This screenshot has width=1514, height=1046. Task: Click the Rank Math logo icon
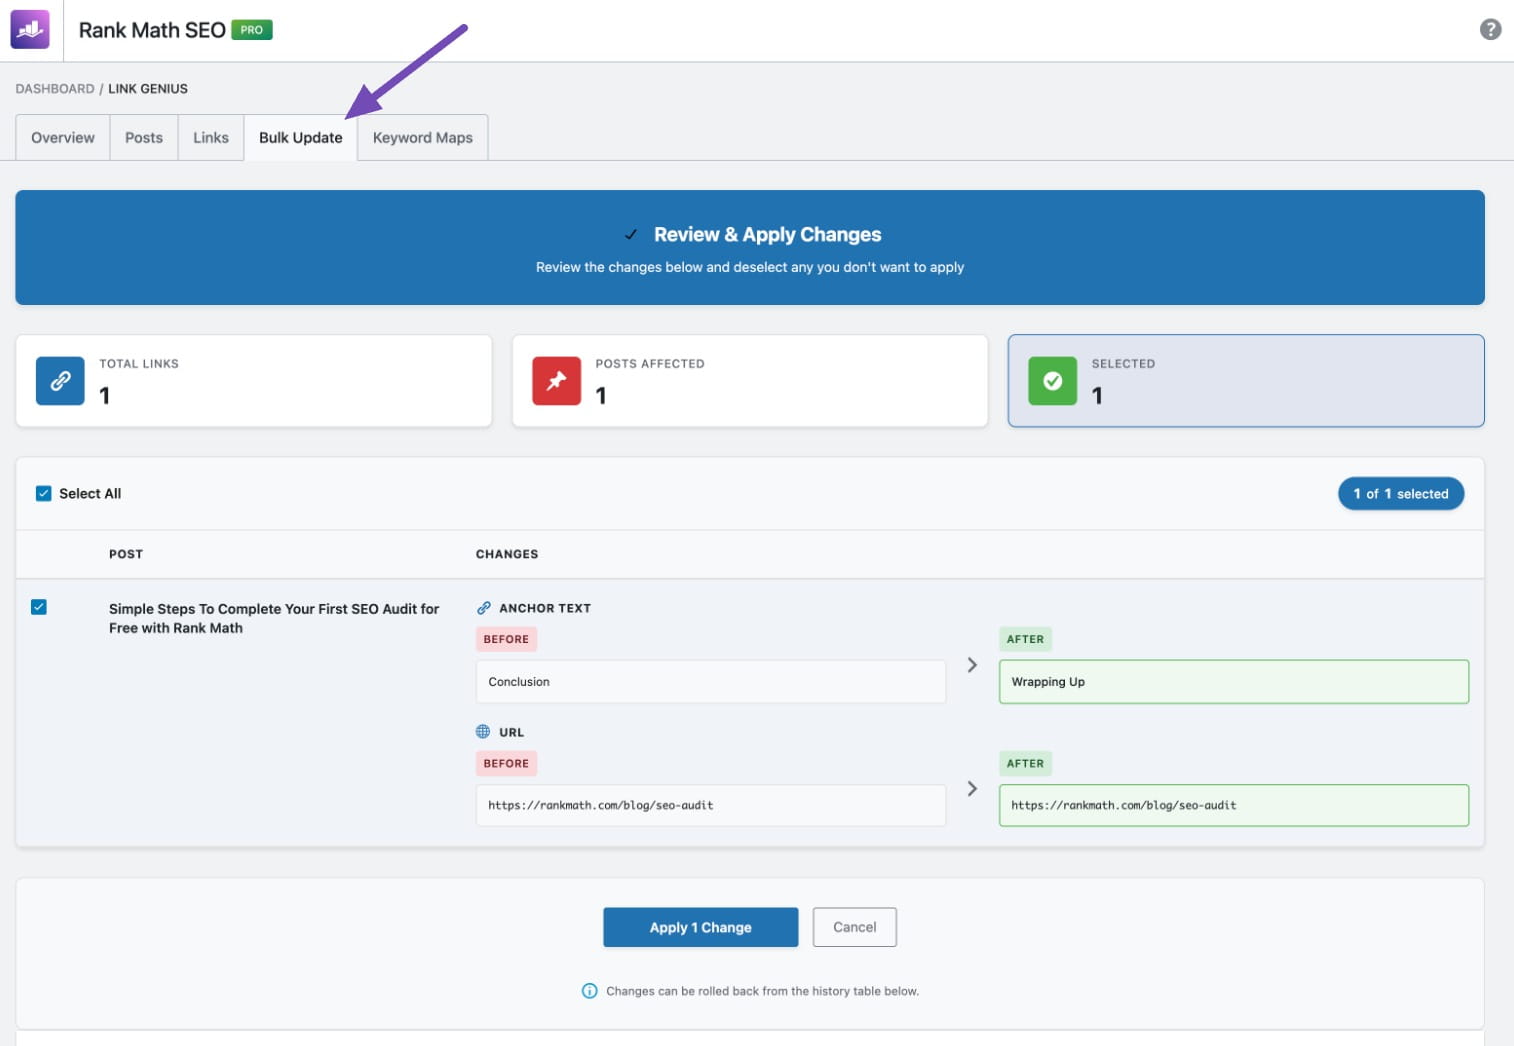[30, 30]
